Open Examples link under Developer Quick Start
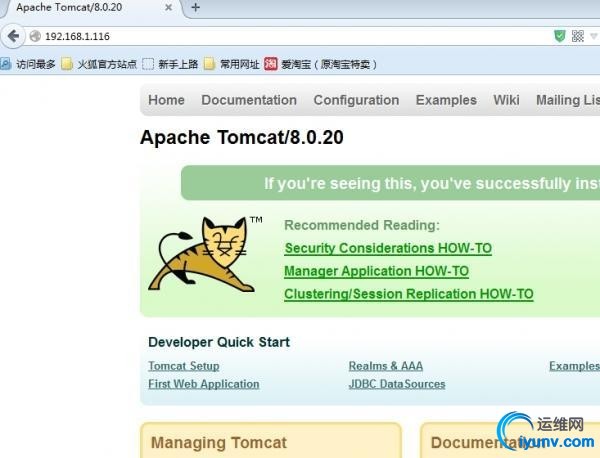 tap(574, 366)
